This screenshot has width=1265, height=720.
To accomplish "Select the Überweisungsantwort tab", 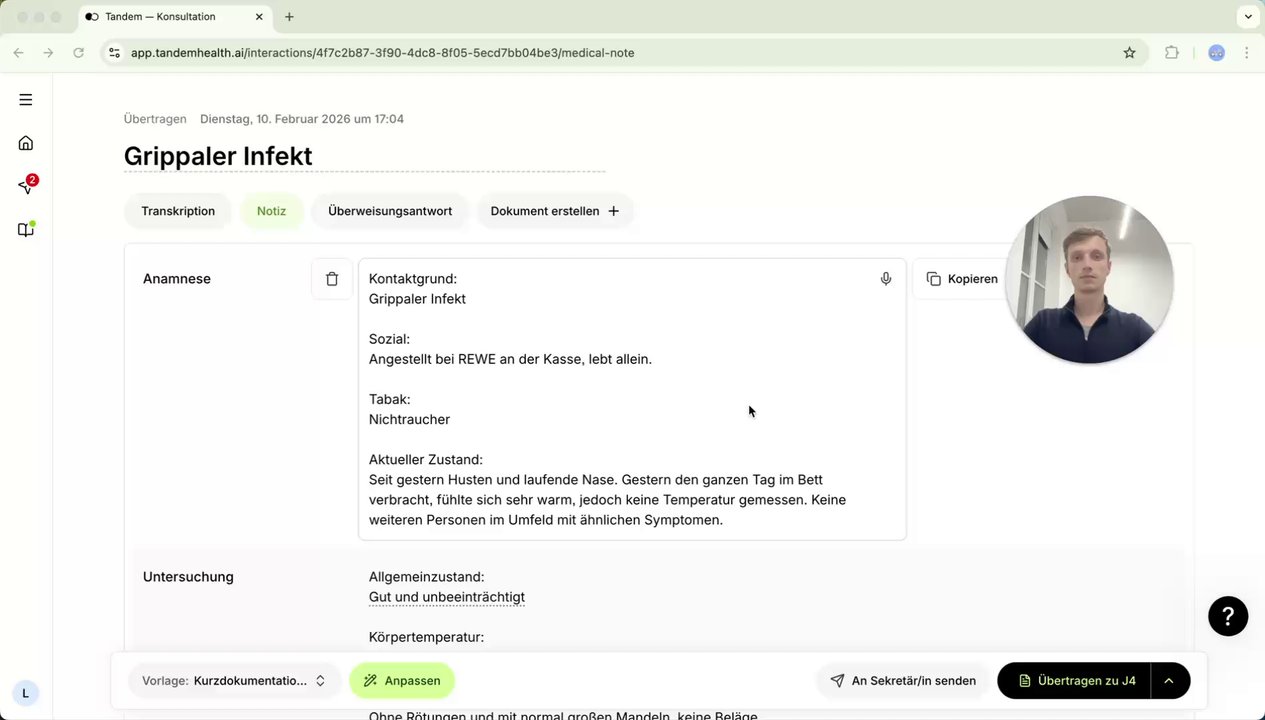I will point(390,211).
